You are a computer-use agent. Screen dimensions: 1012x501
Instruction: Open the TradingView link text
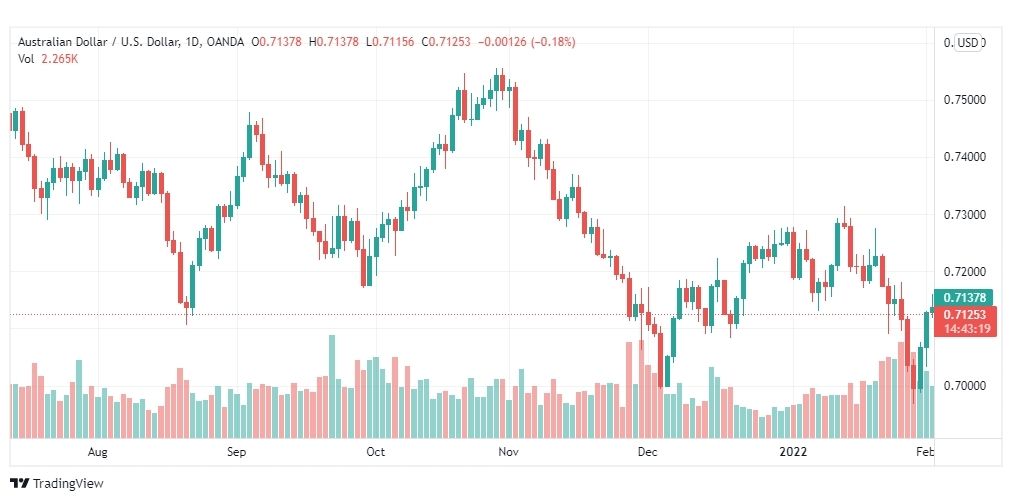point(68,483)
